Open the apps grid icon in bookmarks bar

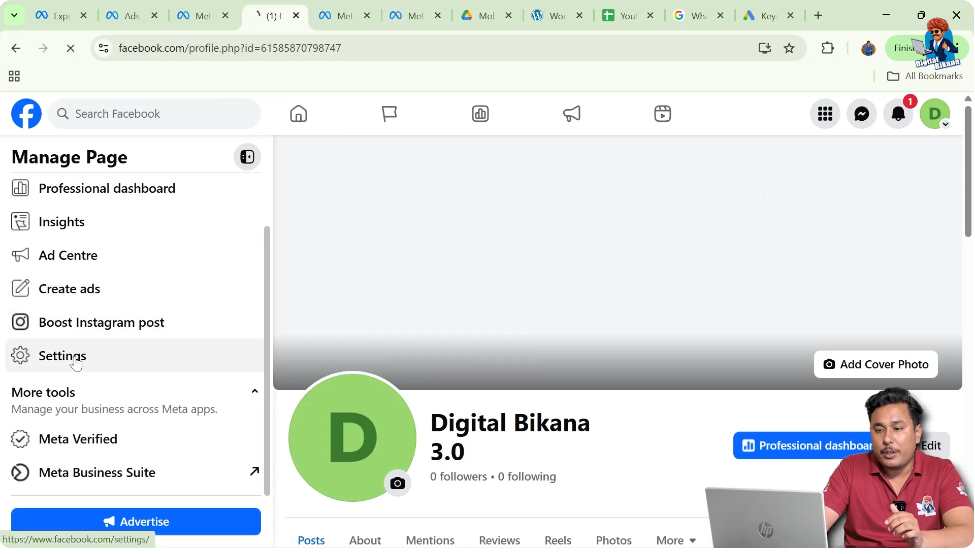14,76
